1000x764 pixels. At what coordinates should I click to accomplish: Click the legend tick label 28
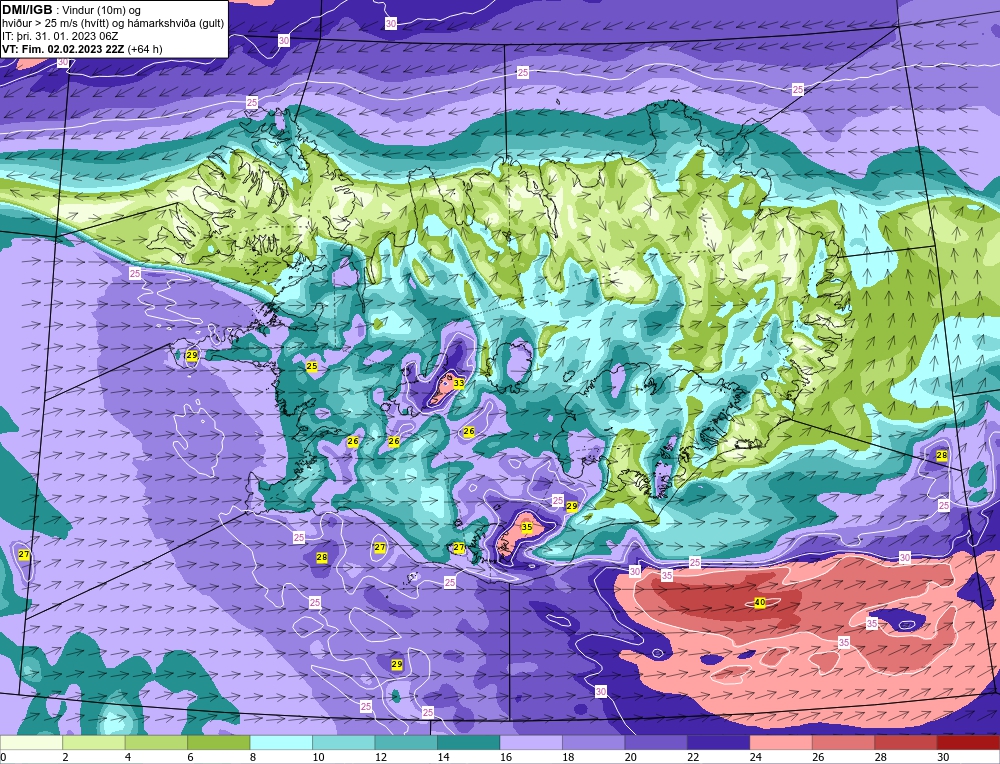pos(881,757)
